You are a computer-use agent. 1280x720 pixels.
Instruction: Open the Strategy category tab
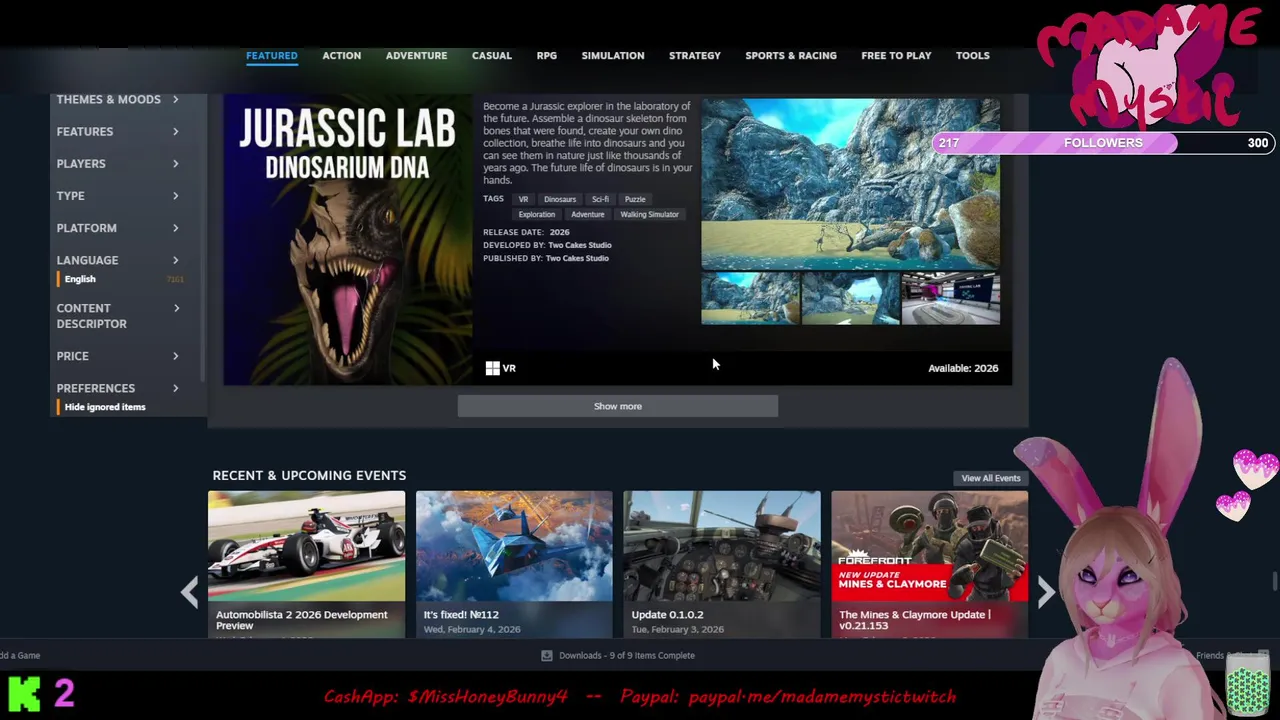pos(694,56)
